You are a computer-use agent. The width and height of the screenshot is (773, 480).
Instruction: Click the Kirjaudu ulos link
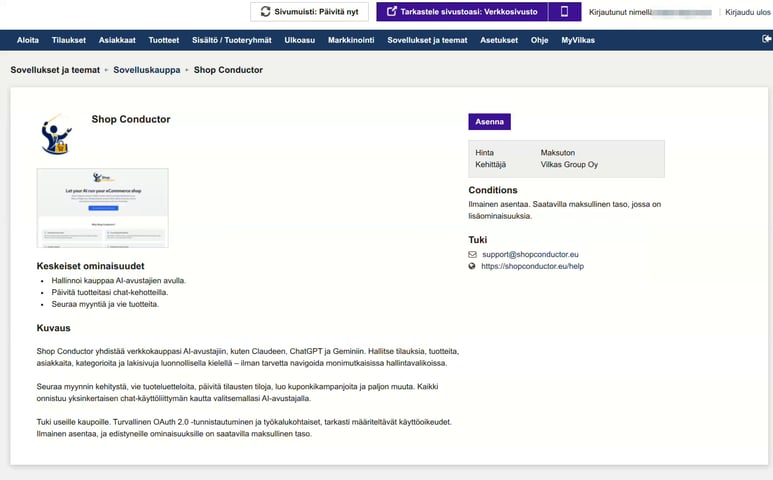(x=747, y=12)
